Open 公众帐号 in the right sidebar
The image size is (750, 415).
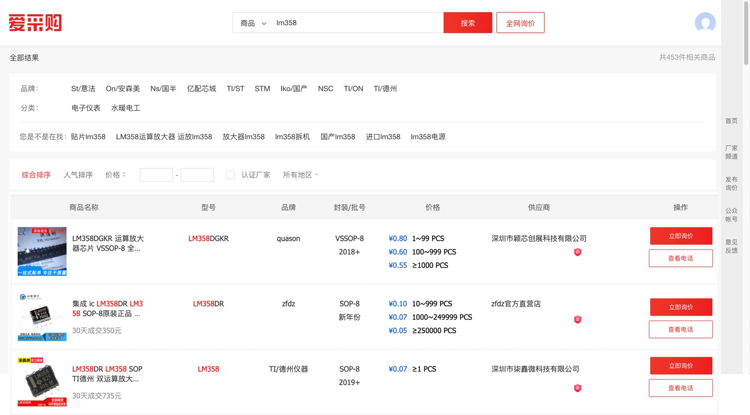pyautogui.click(x=731, y=215)
